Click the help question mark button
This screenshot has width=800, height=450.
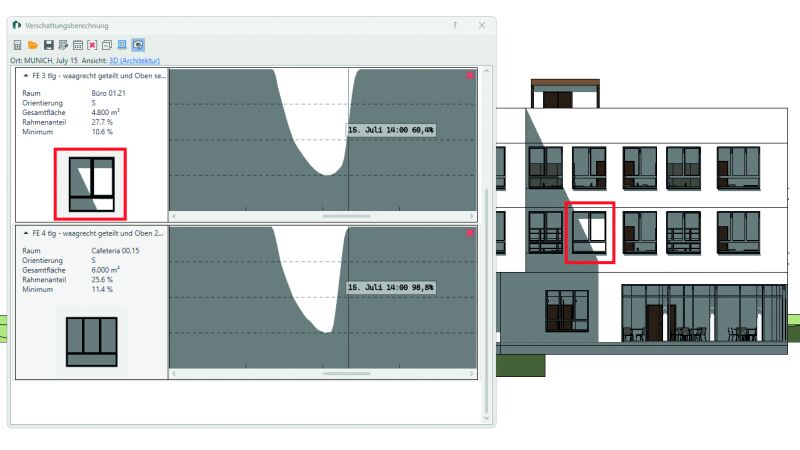tap(455, 24)
